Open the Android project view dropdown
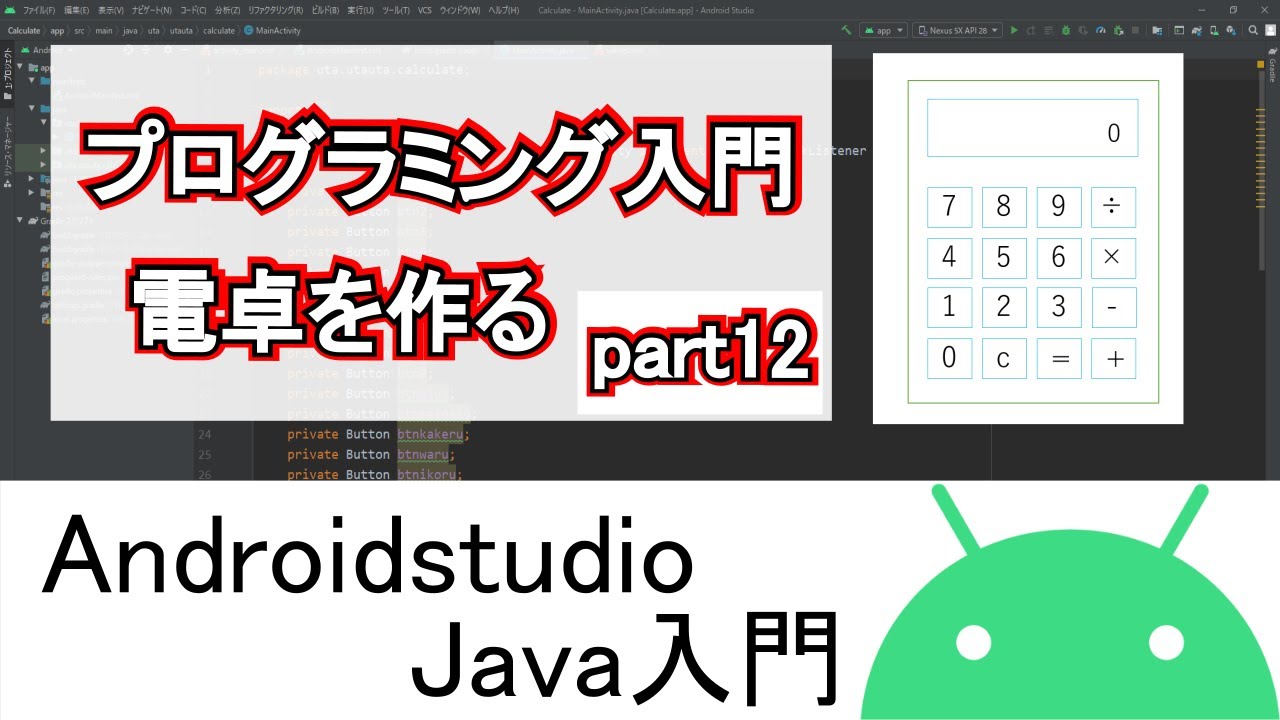 coord(46,50)
